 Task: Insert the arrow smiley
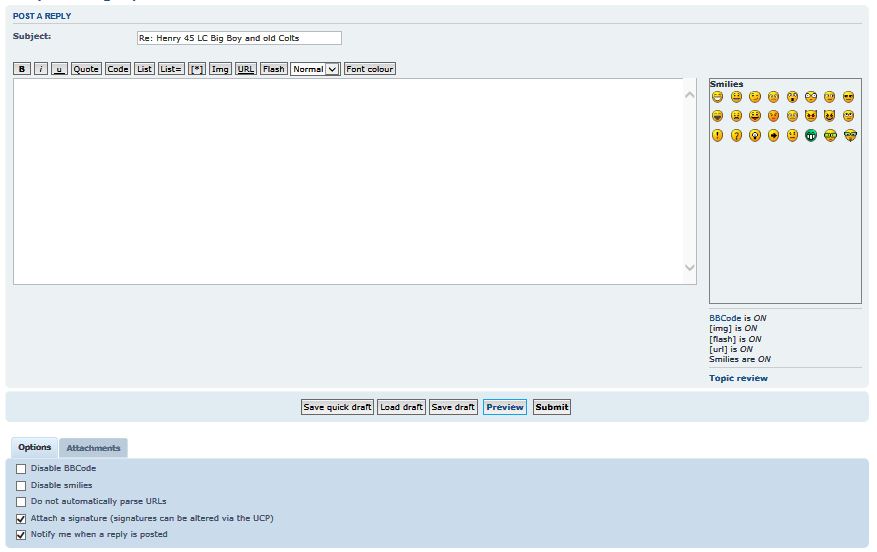[774, 136]
